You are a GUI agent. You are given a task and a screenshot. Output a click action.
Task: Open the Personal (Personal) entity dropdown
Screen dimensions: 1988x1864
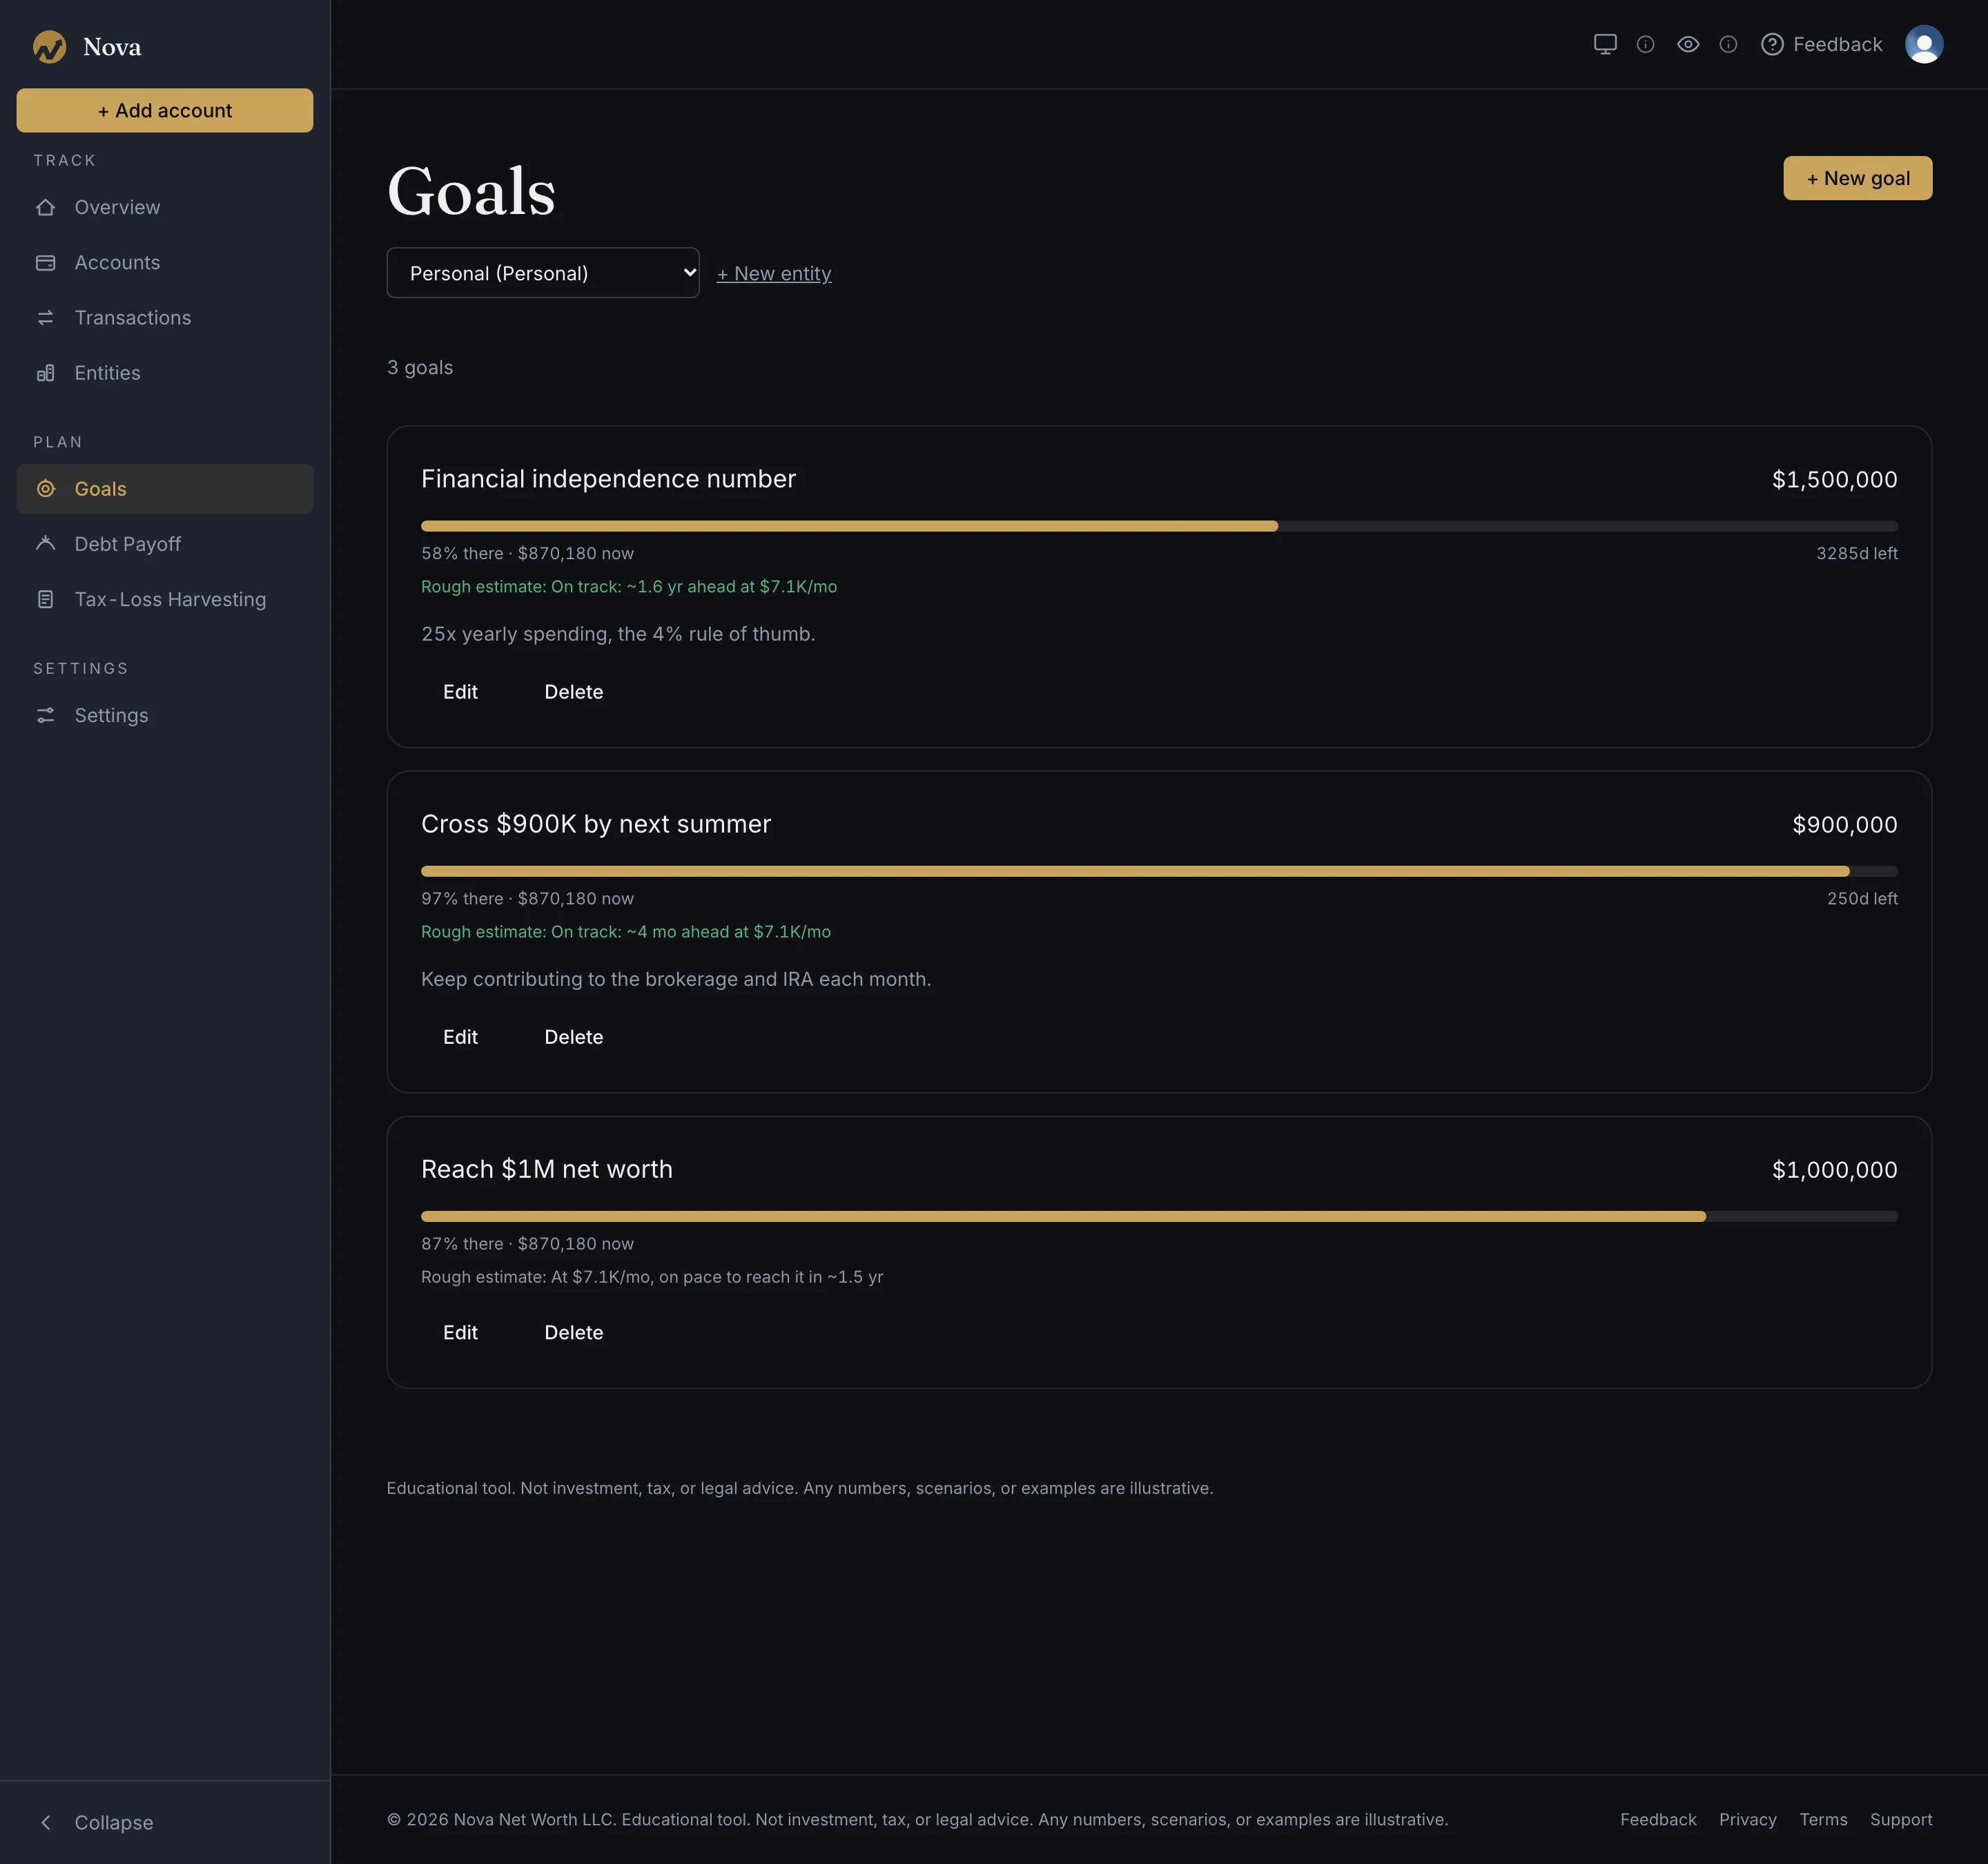[x=543, y=272]
